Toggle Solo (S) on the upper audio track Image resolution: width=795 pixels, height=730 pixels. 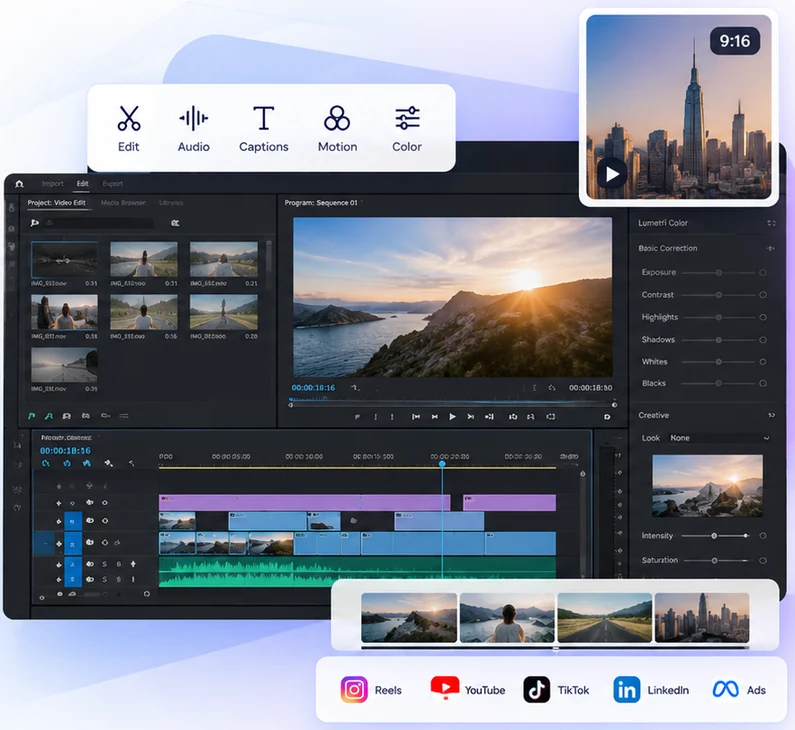pyautogui.click(x=104, y=564)
